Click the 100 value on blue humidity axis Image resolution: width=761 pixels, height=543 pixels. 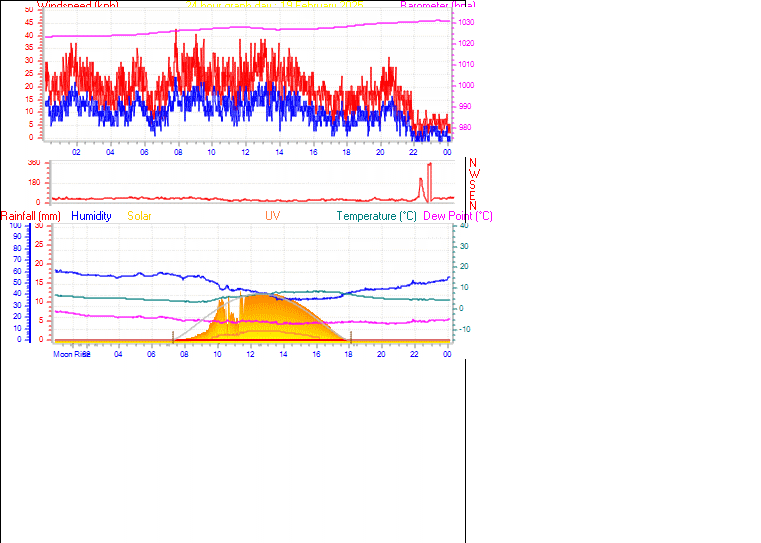click(16, 226)
